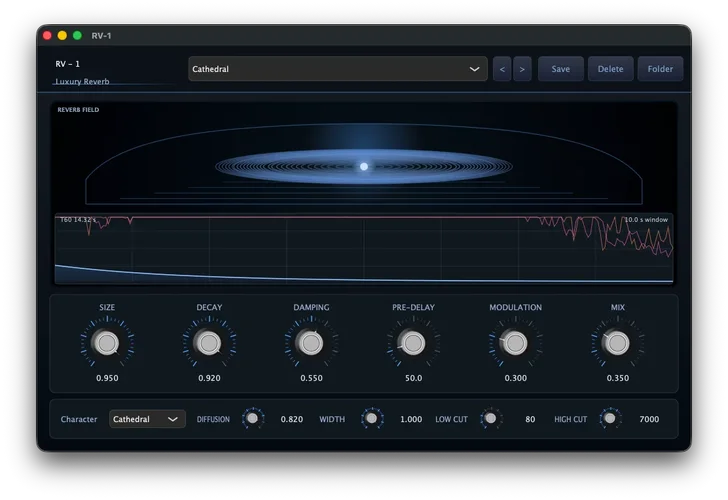Screen dimensions: 728x500
Task: Click the MODULATION value 0.300
Action: (x=515, y=378)
